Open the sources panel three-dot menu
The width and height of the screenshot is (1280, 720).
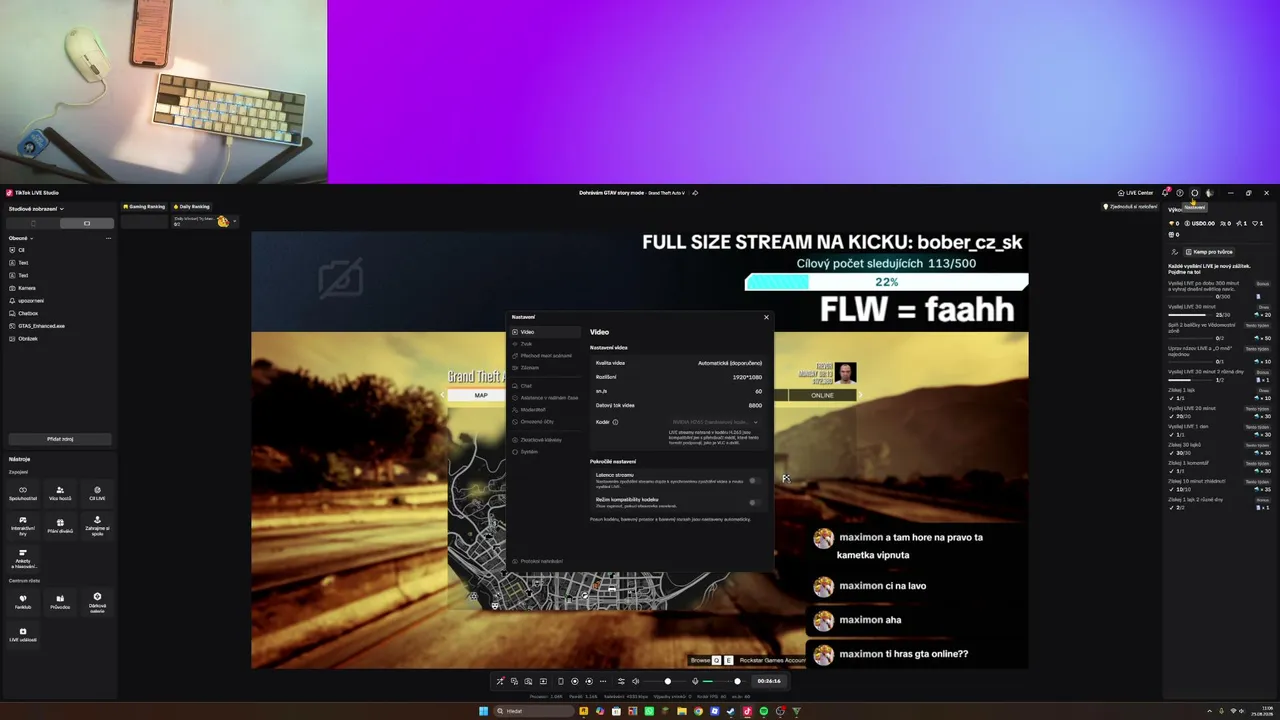108,238
